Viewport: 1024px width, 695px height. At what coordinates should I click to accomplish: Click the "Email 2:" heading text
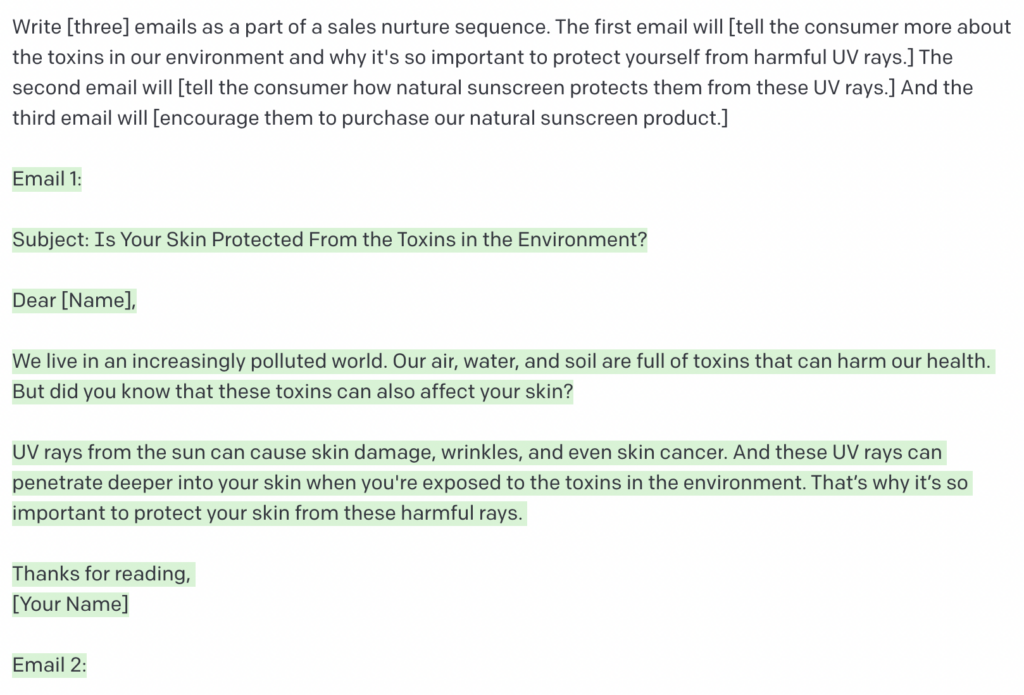point(49,665)
